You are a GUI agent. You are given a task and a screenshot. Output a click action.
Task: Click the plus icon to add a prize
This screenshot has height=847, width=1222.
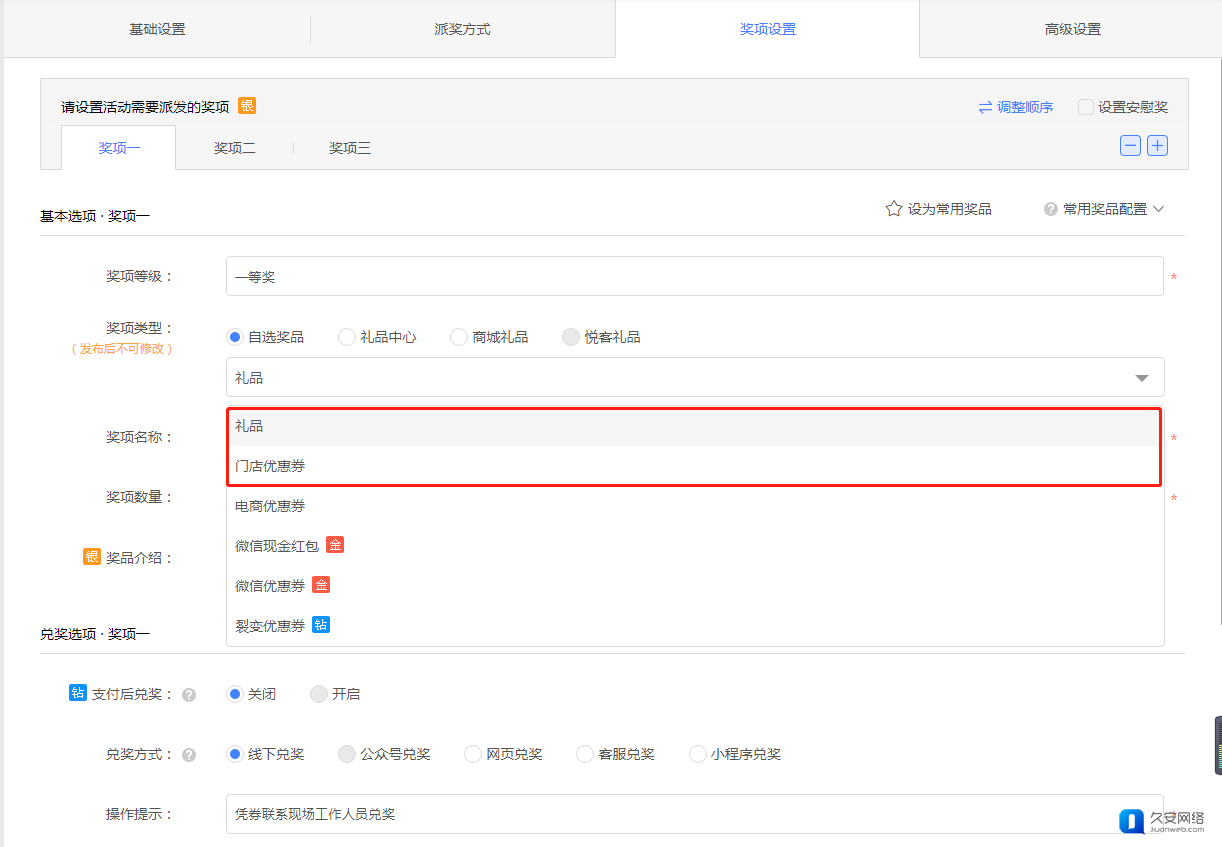[1157, 146]
